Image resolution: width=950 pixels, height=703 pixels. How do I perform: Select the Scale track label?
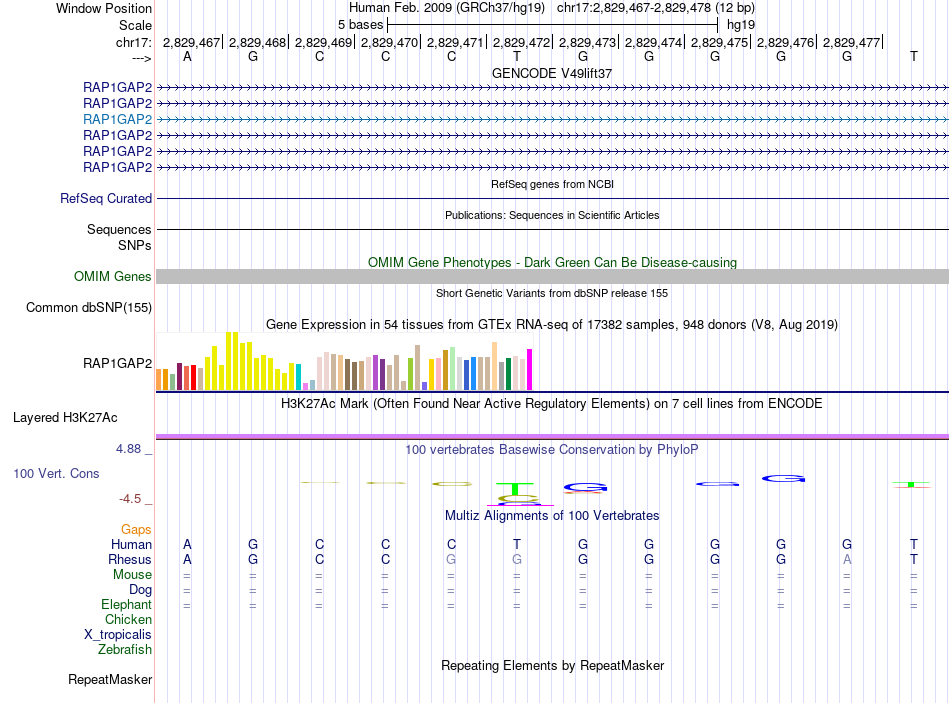pos(135,25)
